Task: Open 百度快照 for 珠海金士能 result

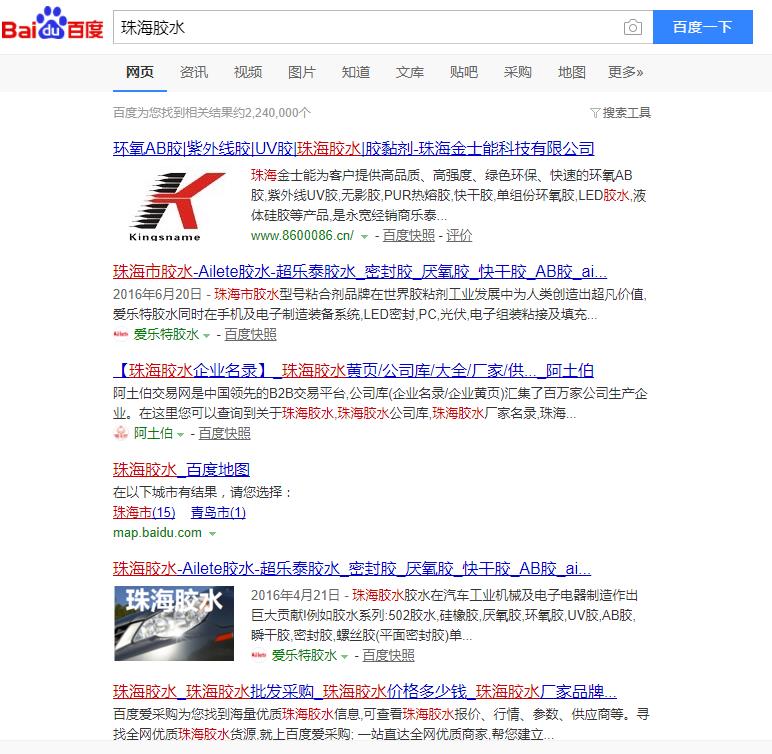Action: coord(409,235)
